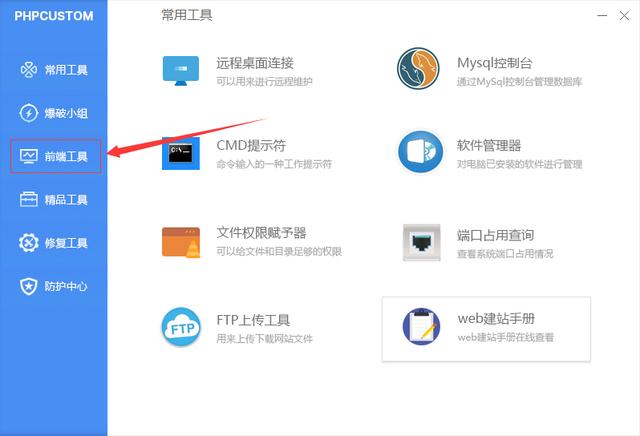Click the 防护中心 shield icon
This screenshot has height=436, width=640.
tap(29, 286)
